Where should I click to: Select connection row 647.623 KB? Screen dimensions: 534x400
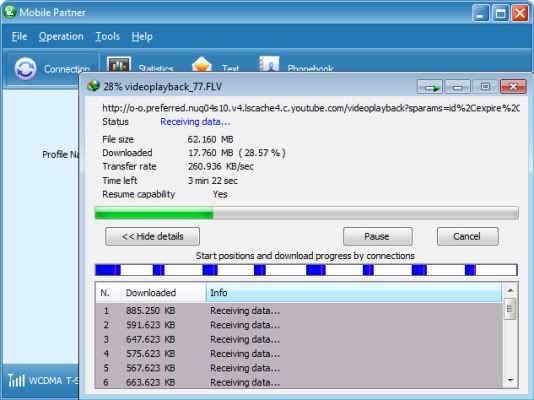pyautogui.click(x=299, y=339)
